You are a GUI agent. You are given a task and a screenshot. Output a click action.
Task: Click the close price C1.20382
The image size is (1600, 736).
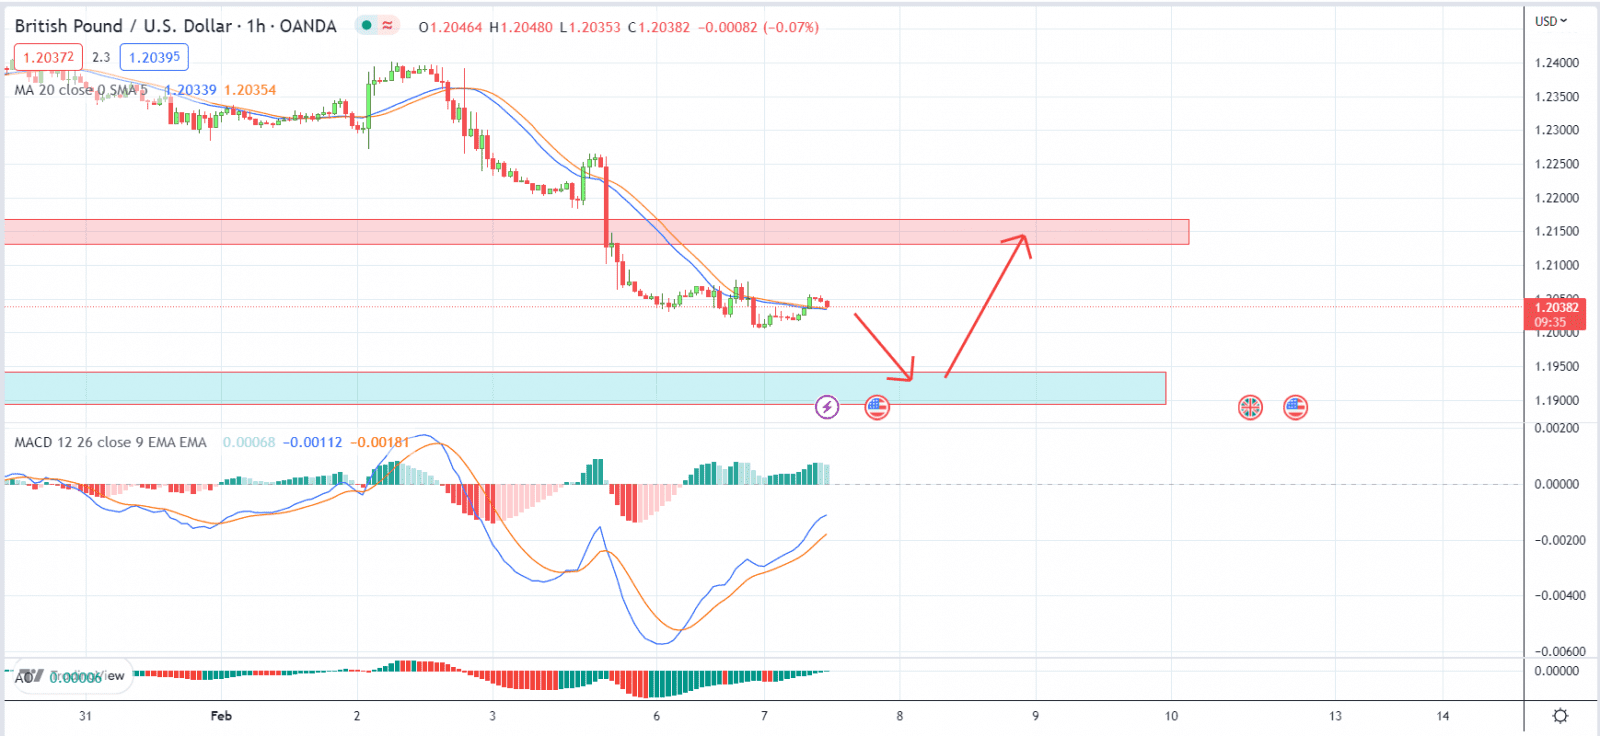659,27
